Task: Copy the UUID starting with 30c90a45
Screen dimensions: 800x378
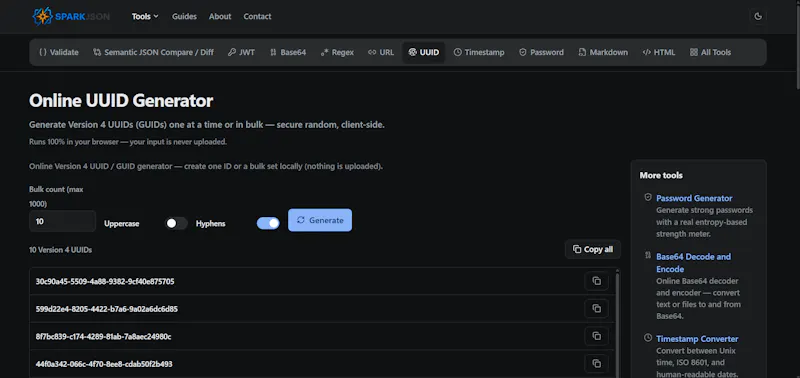Action: click(x=596, y=281)
